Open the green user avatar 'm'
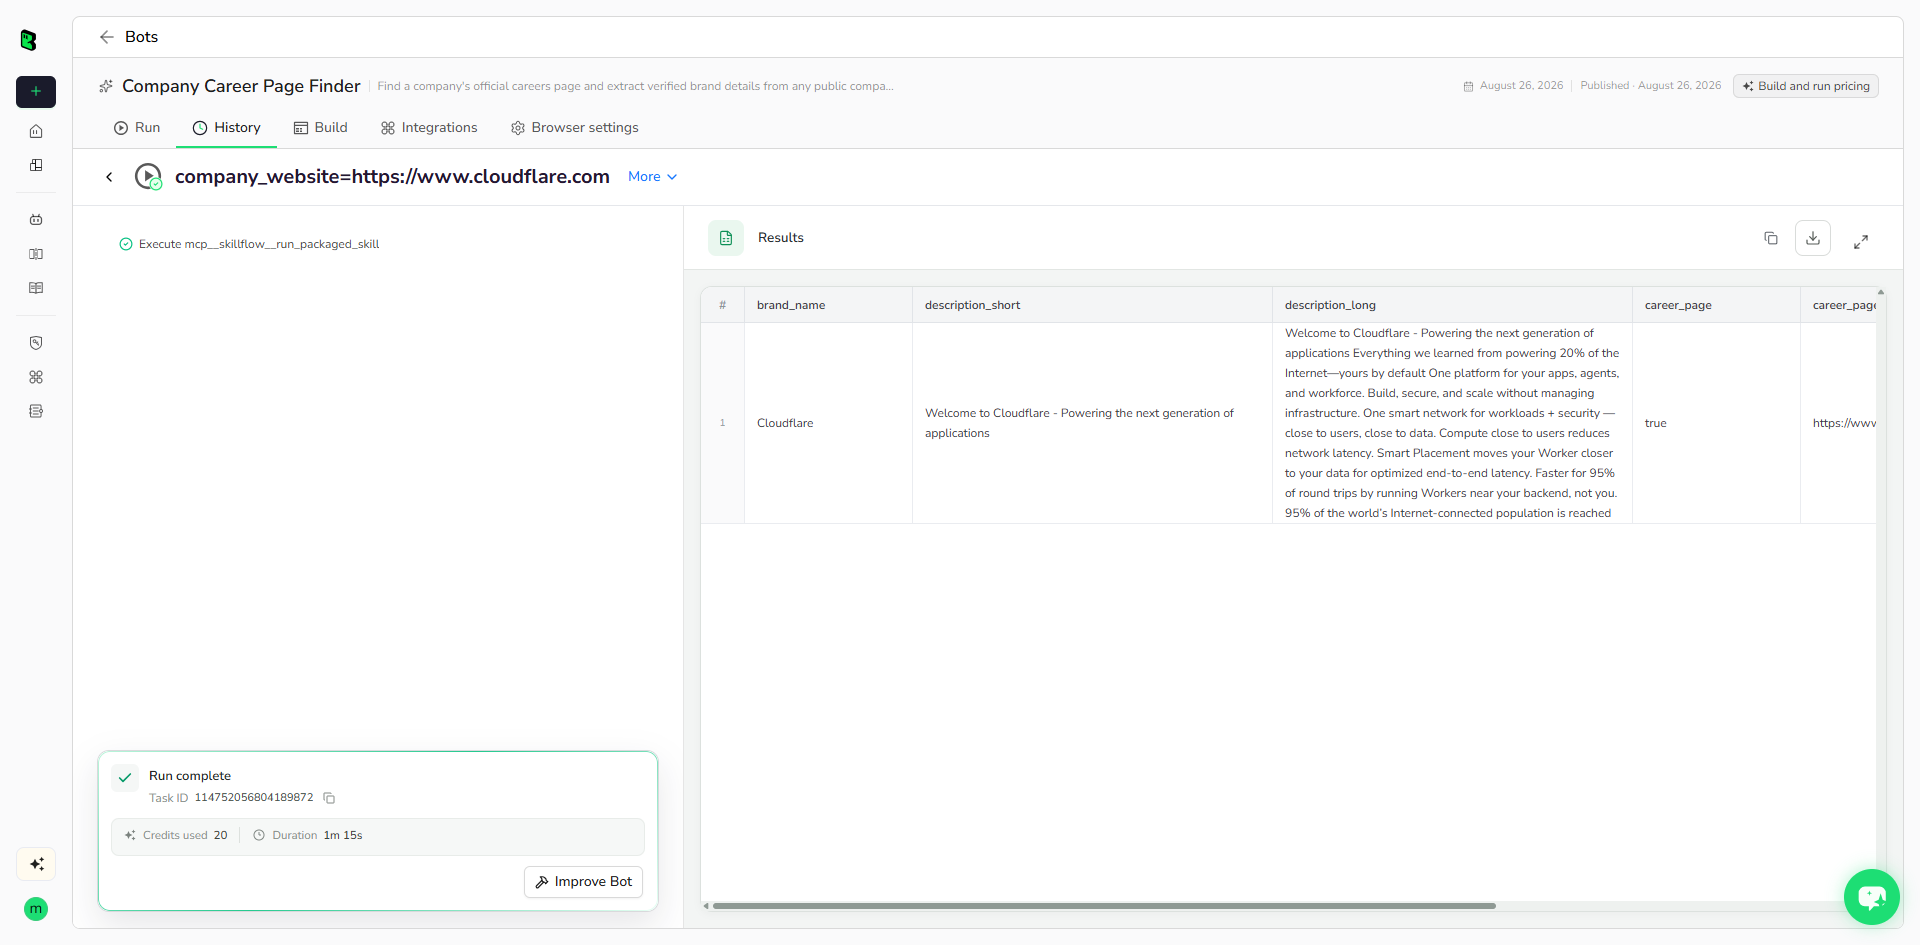Screen dimensions: 1920x945 pos(36,909)
